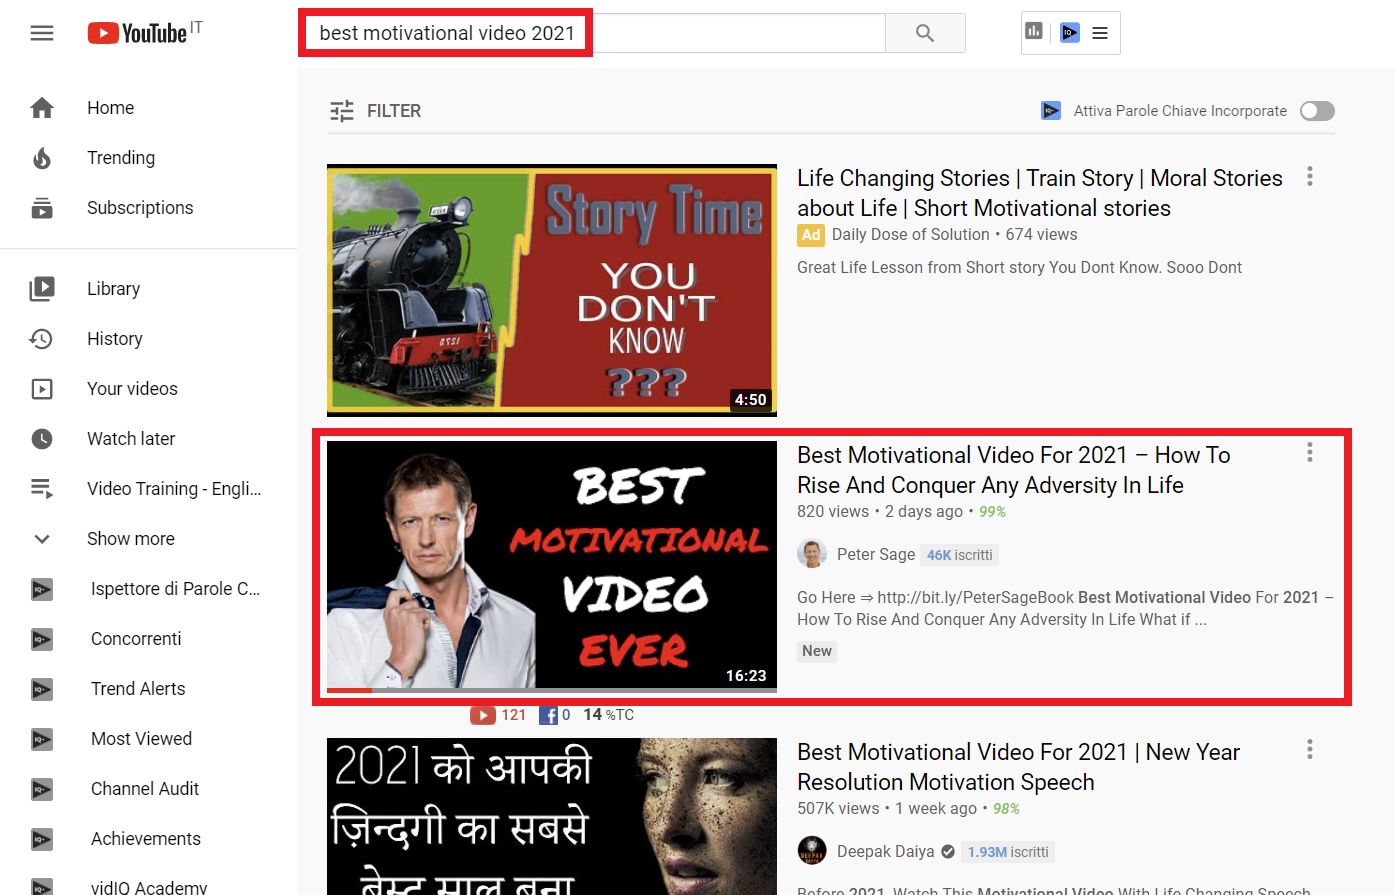Viewport: 1395px width, 895px height.
Task: Click the vidIQ icon beside Channel Audit
Action: (42, 789)
